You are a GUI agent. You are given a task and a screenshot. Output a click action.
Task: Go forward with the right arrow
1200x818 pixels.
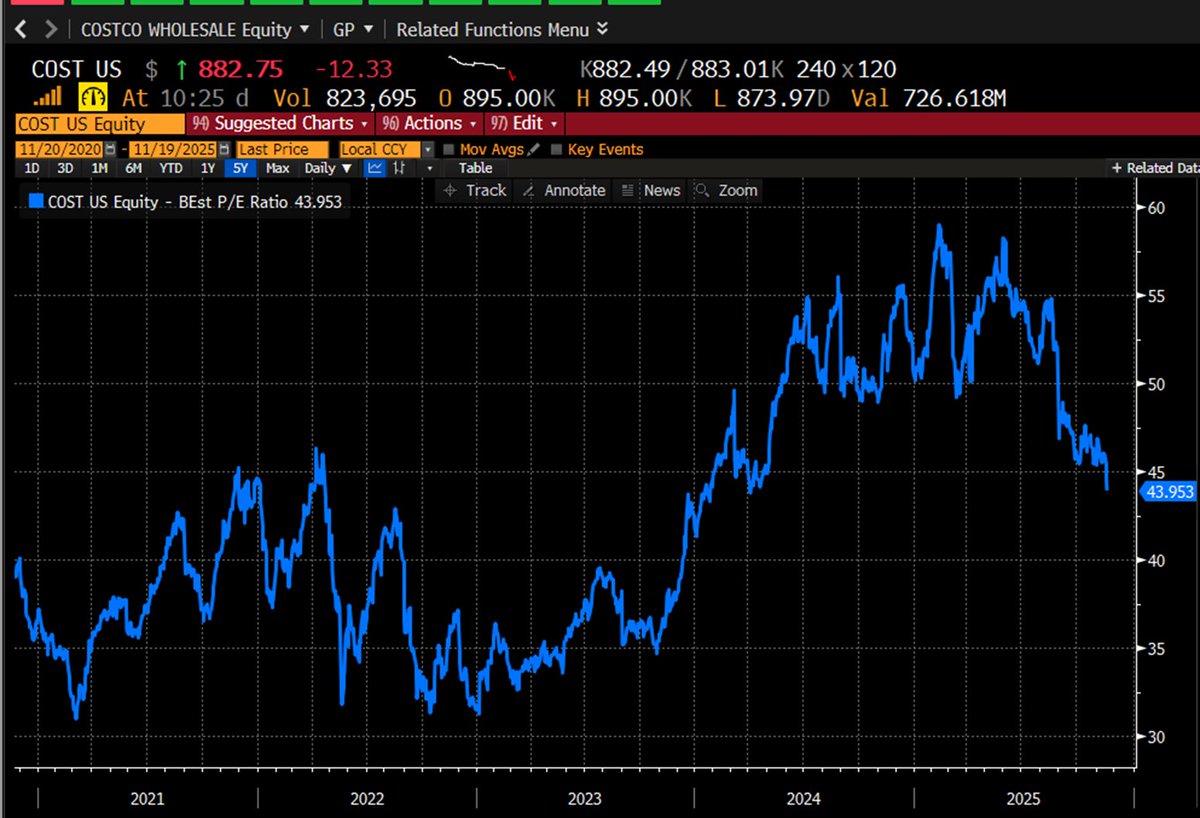tap(51, 29)
